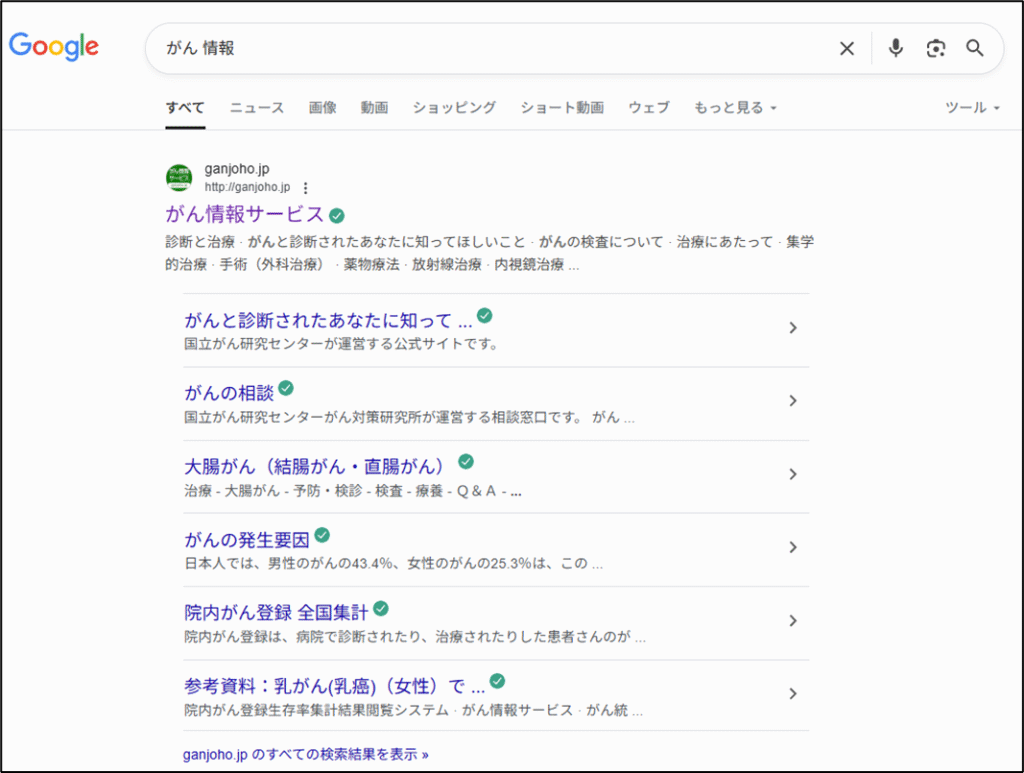Select the 画像 tab
This screenshot has width=1024, height=773.
tap(322, 108)
